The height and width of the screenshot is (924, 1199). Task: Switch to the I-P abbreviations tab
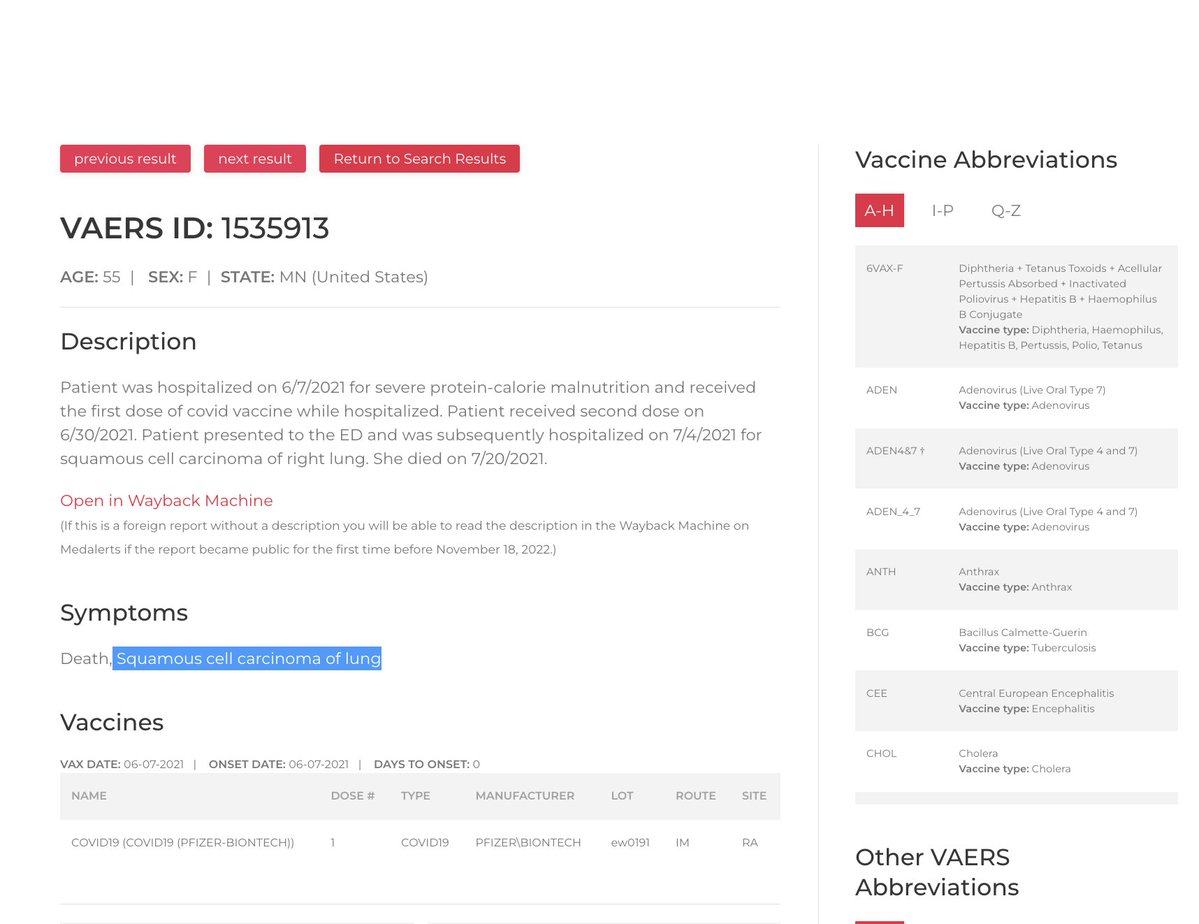942,211
